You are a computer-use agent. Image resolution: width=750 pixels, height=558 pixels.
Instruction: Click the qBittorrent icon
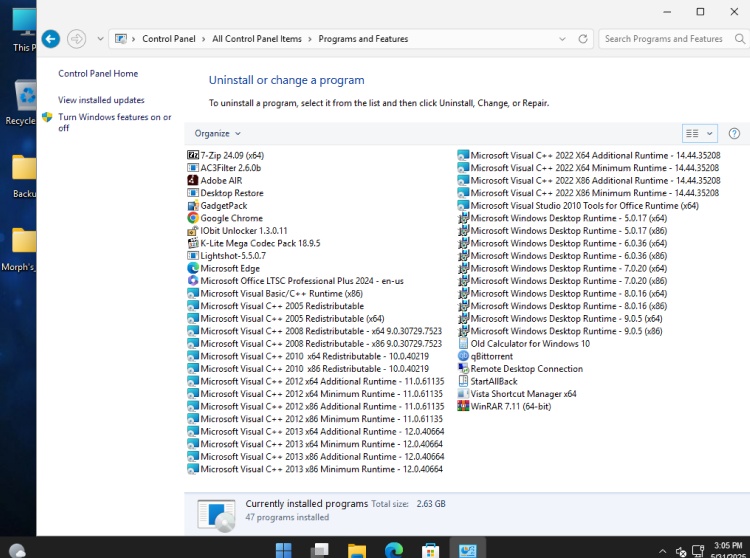463,356
